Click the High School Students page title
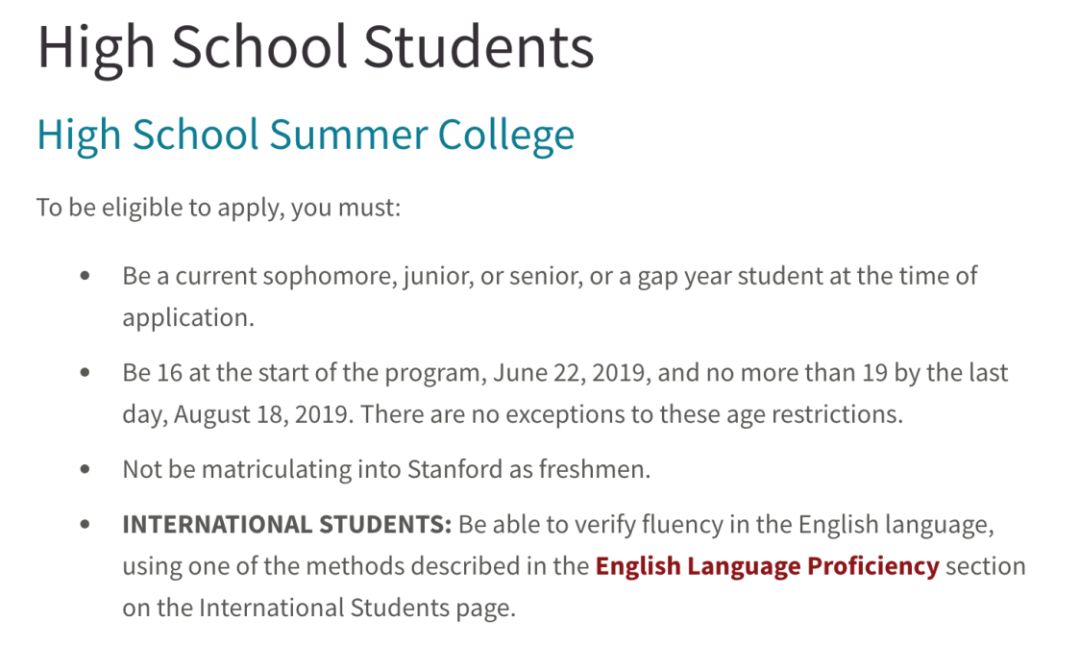Image resolution: width=1080 pixels, height=646 pixels. pos(315,47)
